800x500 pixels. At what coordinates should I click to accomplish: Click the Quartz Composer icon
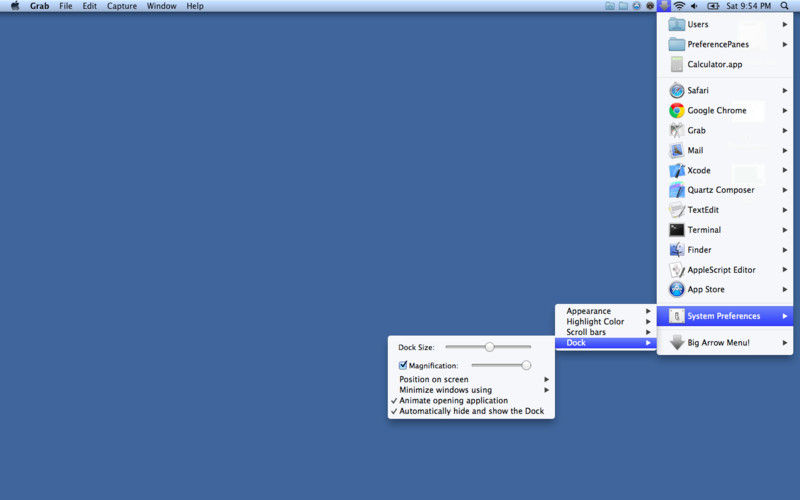pos(677,190)
